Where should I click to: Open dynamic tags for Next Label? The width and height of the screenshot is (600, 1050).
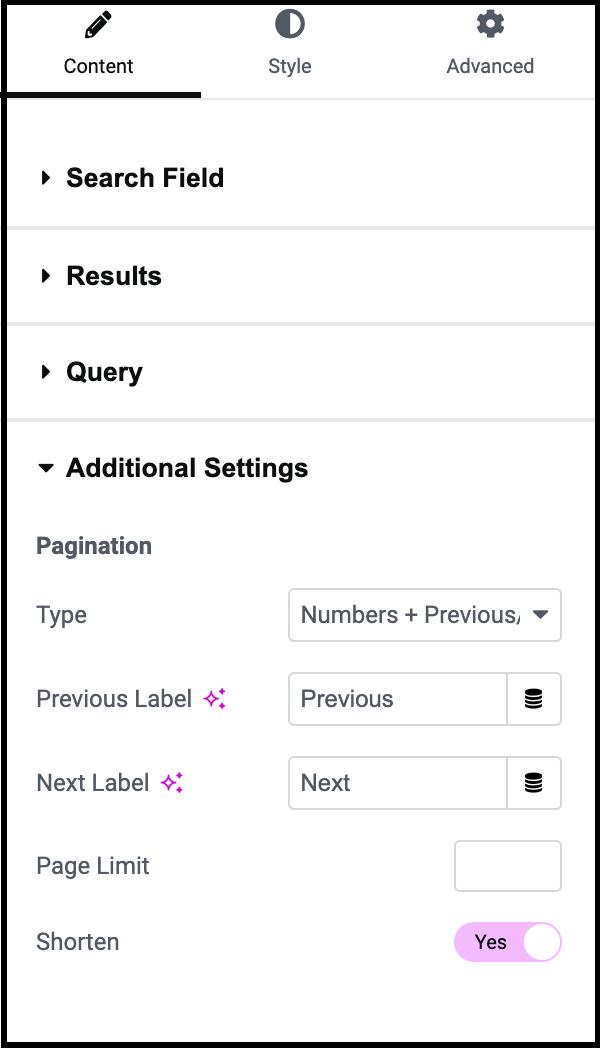[x=534, y=783]
